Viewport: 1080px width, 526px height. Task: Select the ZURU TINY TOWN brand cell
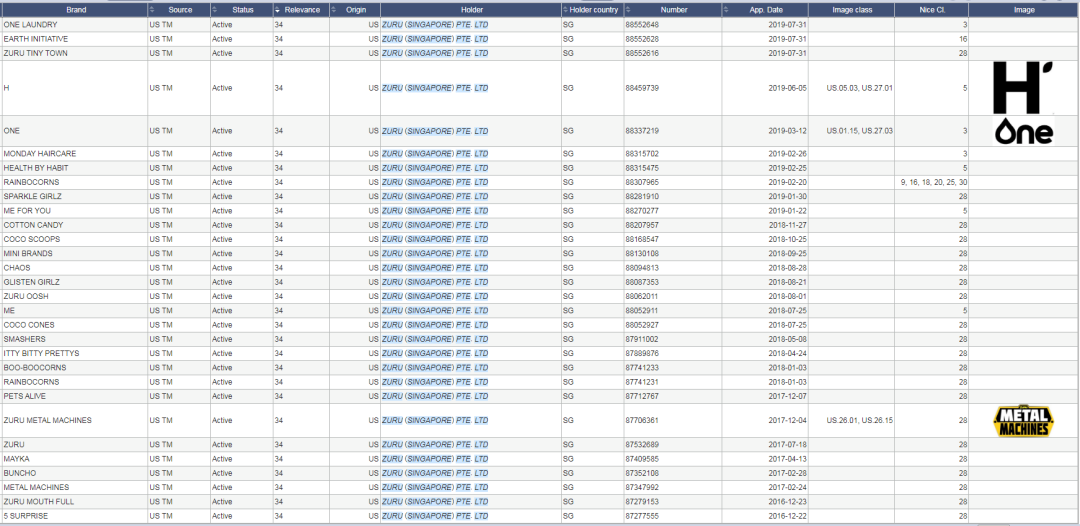click(74, 53)
